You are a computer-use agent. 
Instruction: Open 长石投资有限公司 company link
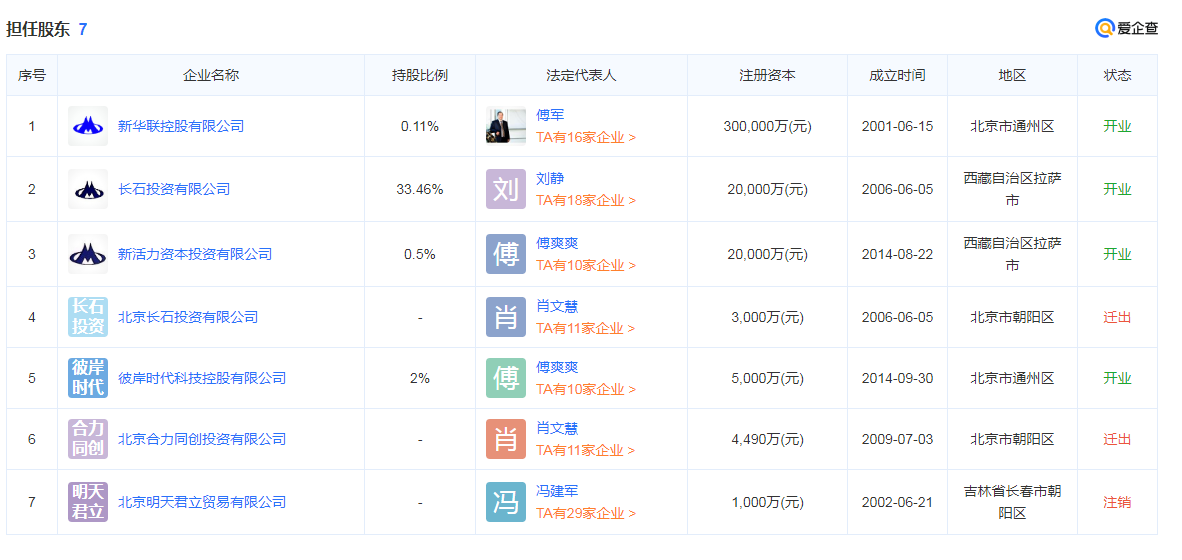point(174,188)
